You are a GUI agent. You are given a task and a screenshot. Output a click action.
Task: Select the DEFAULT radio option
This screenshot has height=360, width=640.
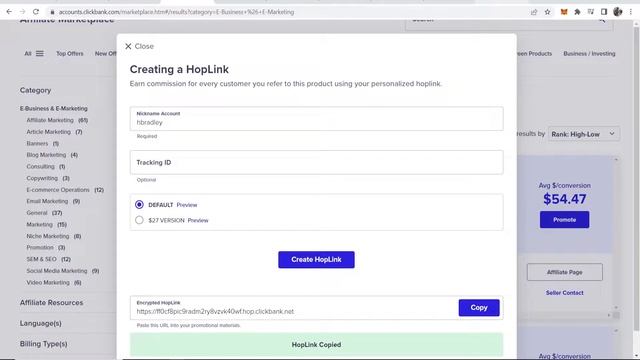(x=139, y=204)
